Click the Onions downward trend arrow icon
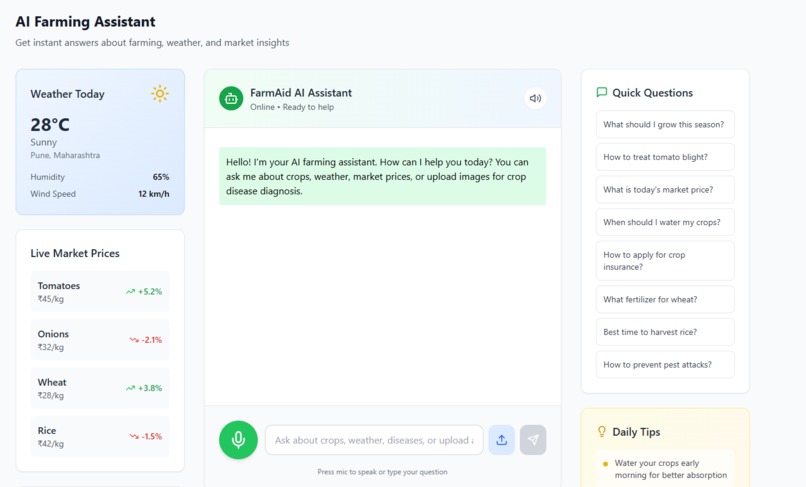This screenshot has width=806, height=487. pyautogui.click(x=134, y=340)
